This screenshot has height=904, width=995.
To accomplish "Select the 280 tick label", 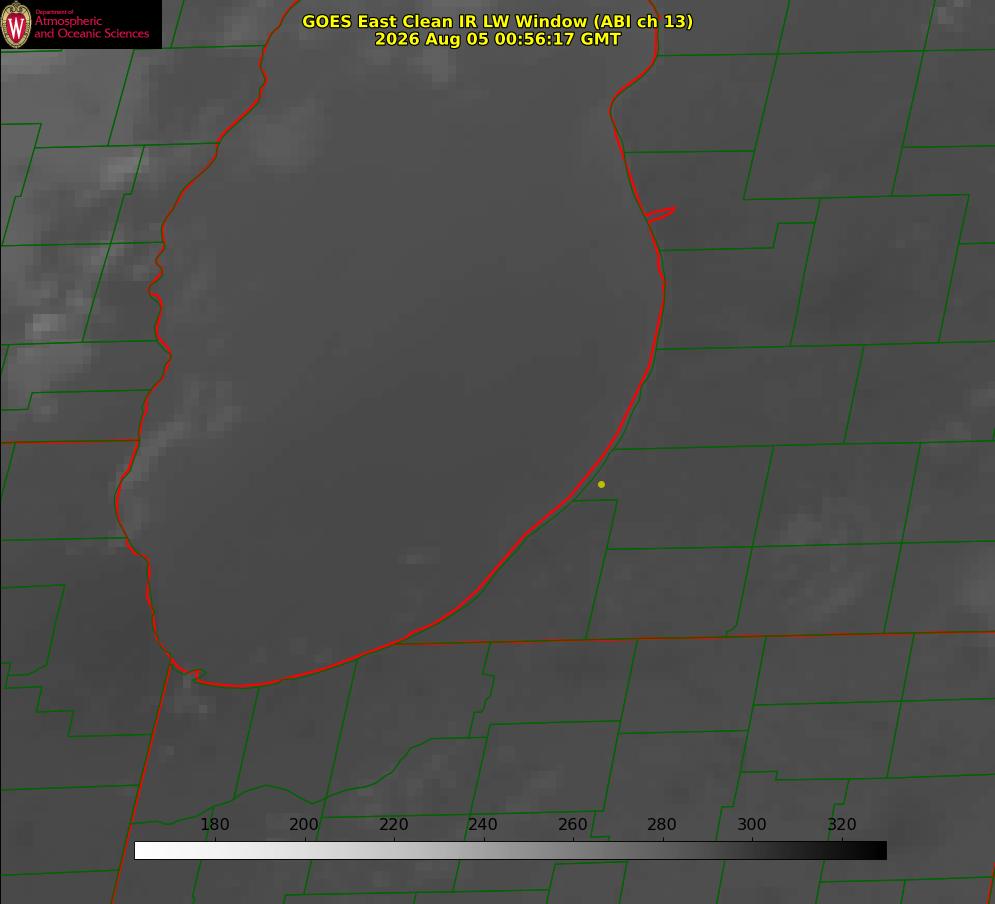I will tap(662, 824).
